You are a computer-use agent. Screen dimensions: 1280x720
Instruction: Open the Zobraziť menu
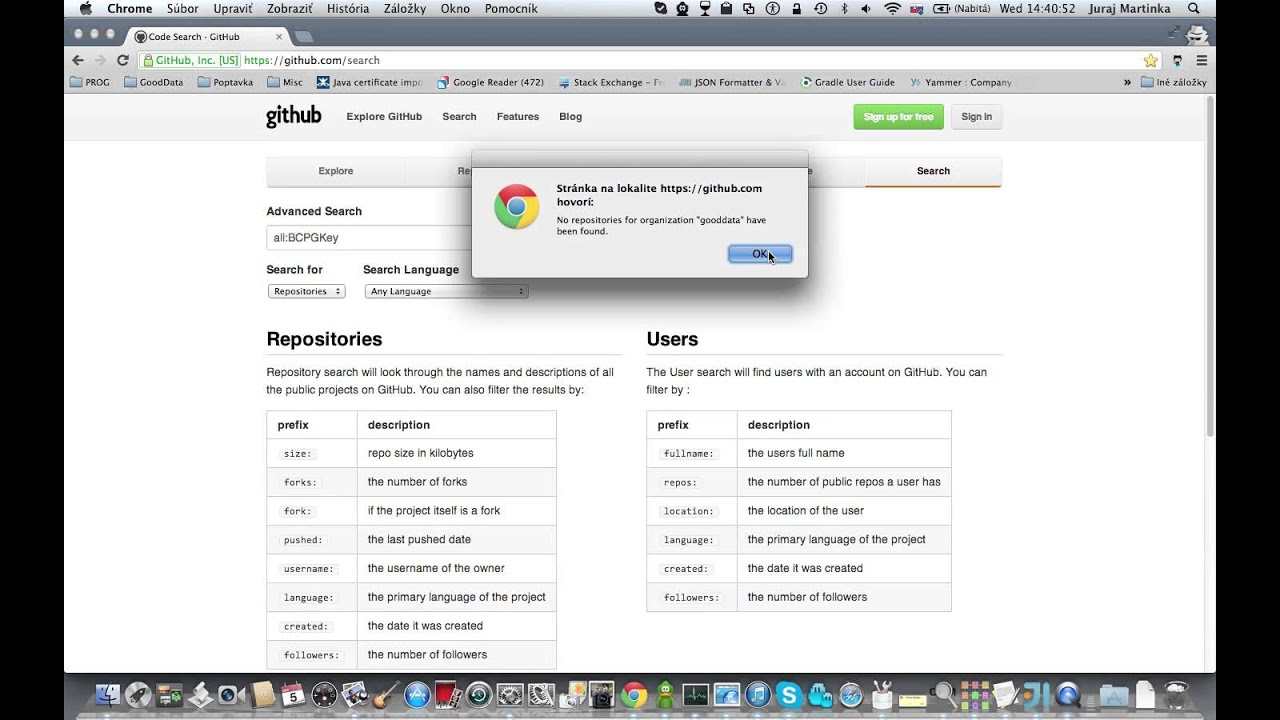click(x=289, y=8)
